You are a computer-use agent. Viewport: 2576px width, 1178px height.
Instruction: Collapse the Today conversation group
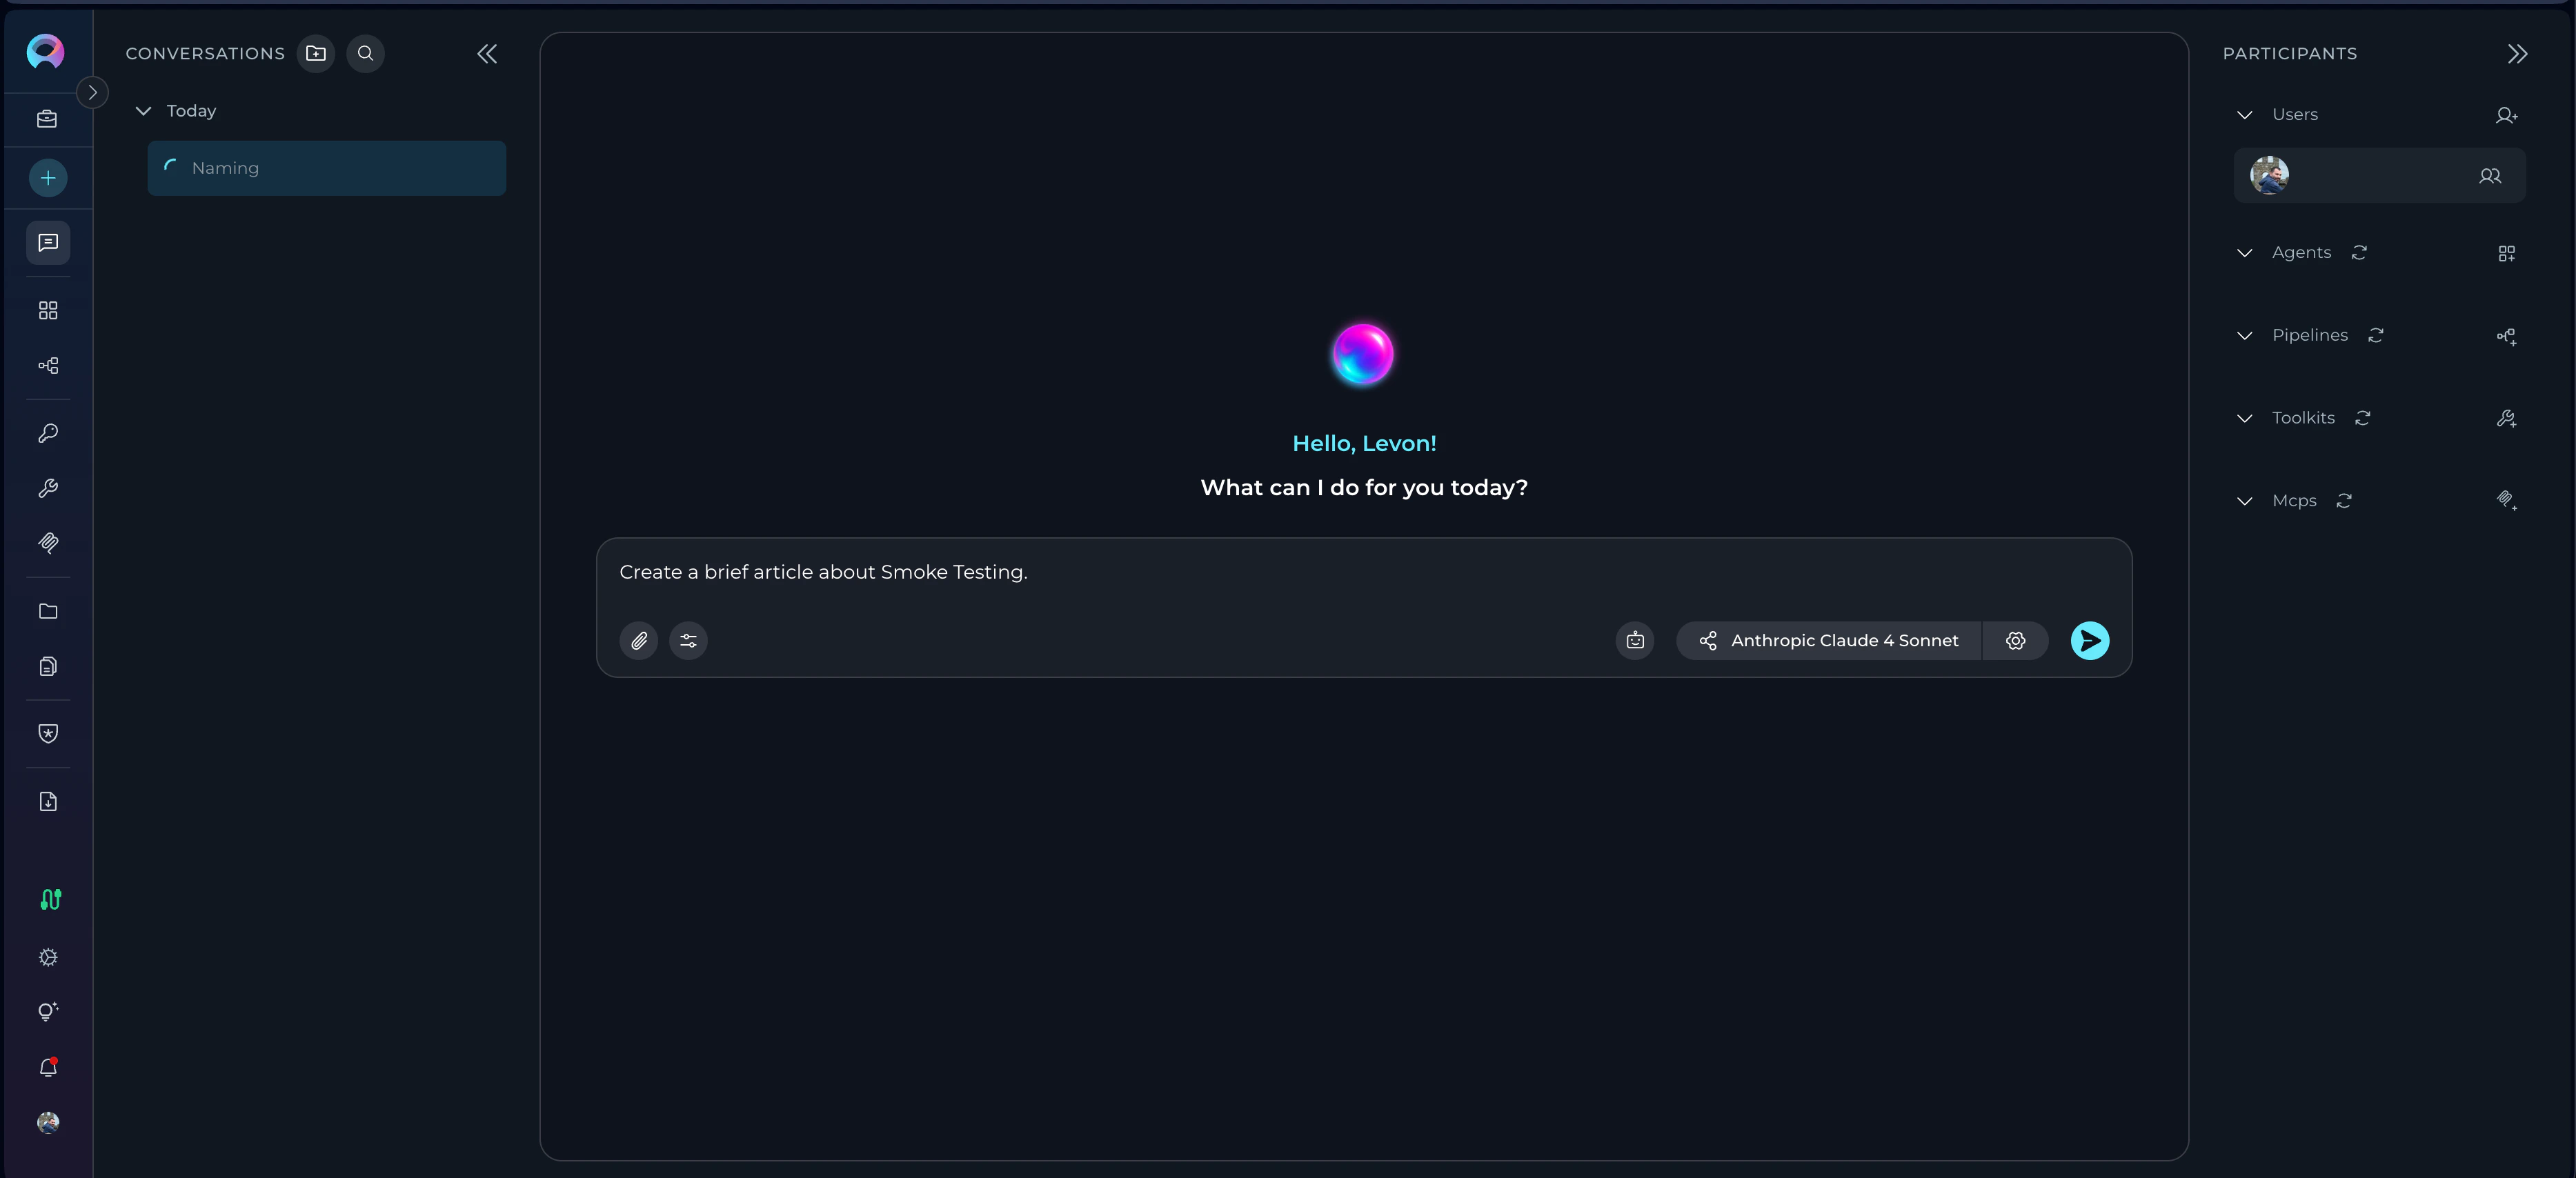coord(143,111)
